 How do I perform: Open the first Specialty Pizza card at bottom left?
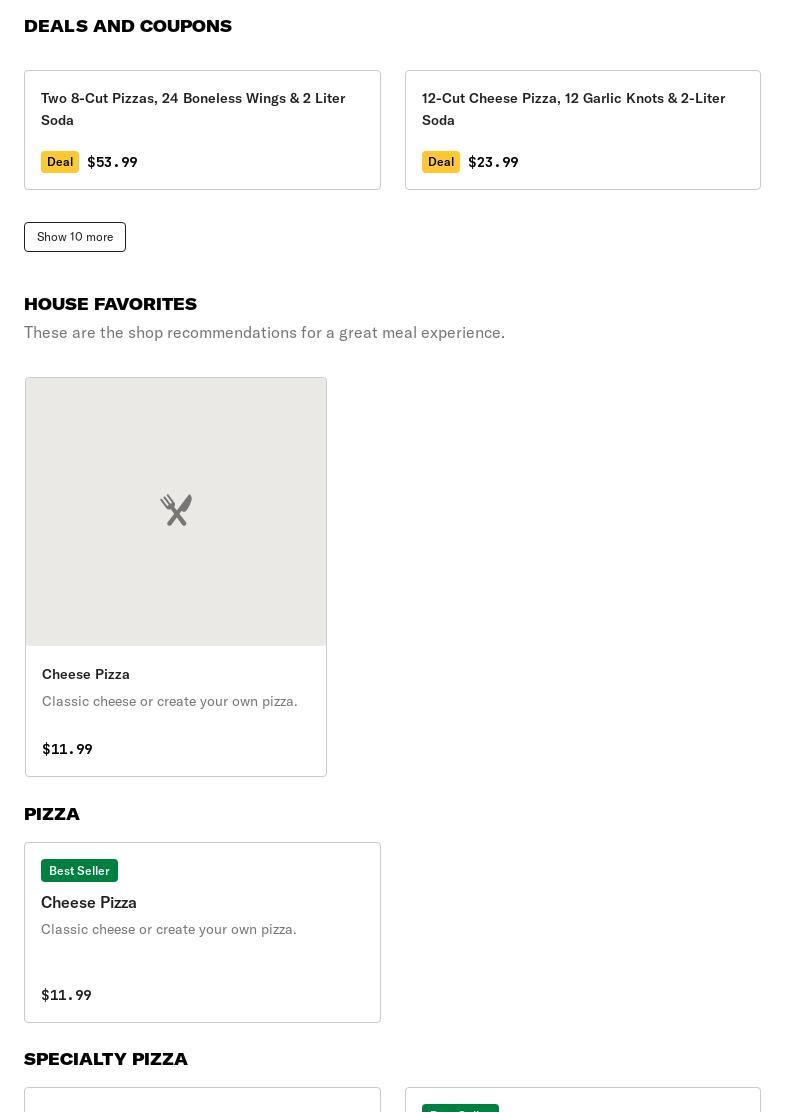click(202, 1100)
